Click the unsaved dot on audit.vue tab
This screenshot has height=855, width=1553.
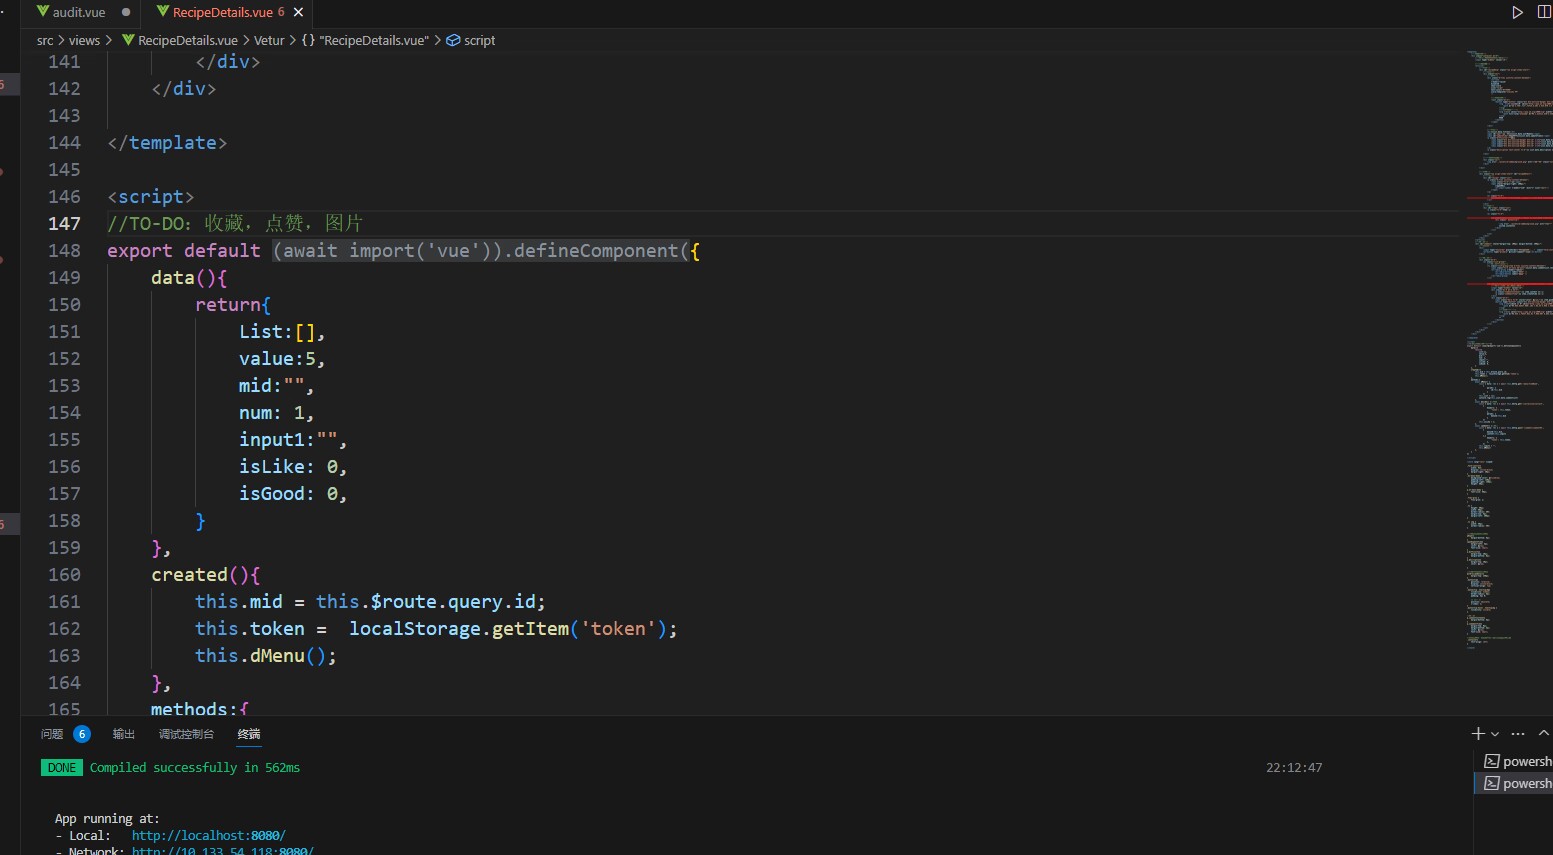click(x=126, y=12)
